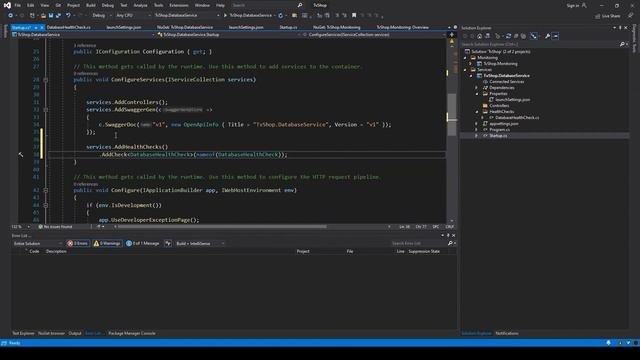Open the Any CPU platform dropdown
The height and width of the screenshot is (360, 640).
tap(133, 16)
